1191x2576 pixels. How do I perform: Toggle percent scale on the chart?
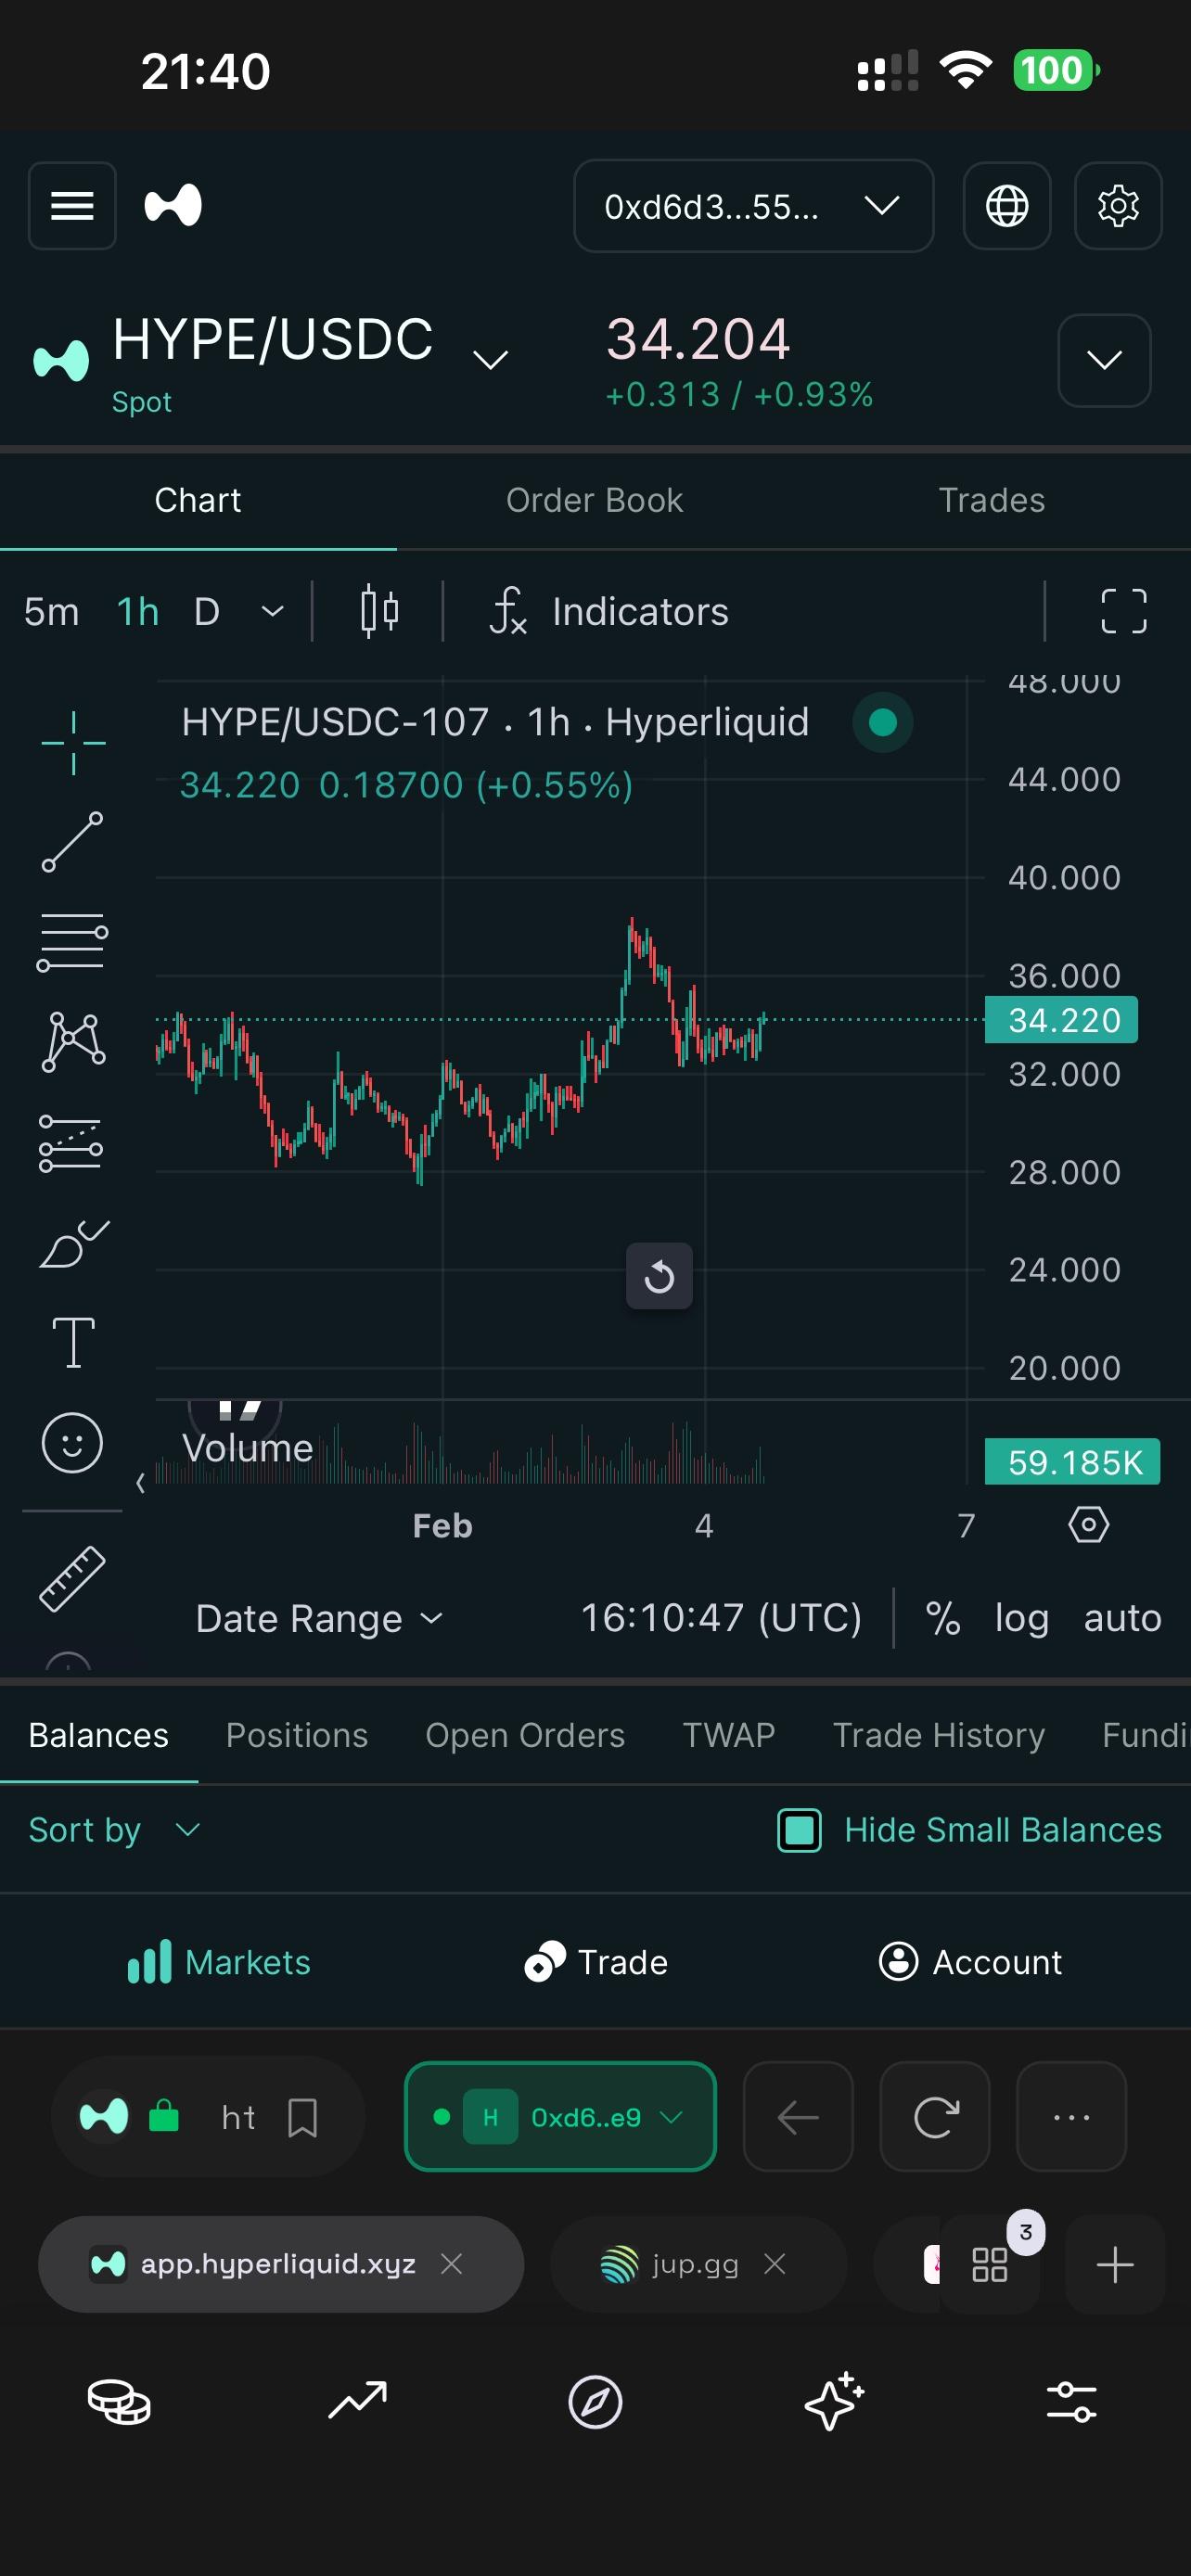(x=942, y=1618)
